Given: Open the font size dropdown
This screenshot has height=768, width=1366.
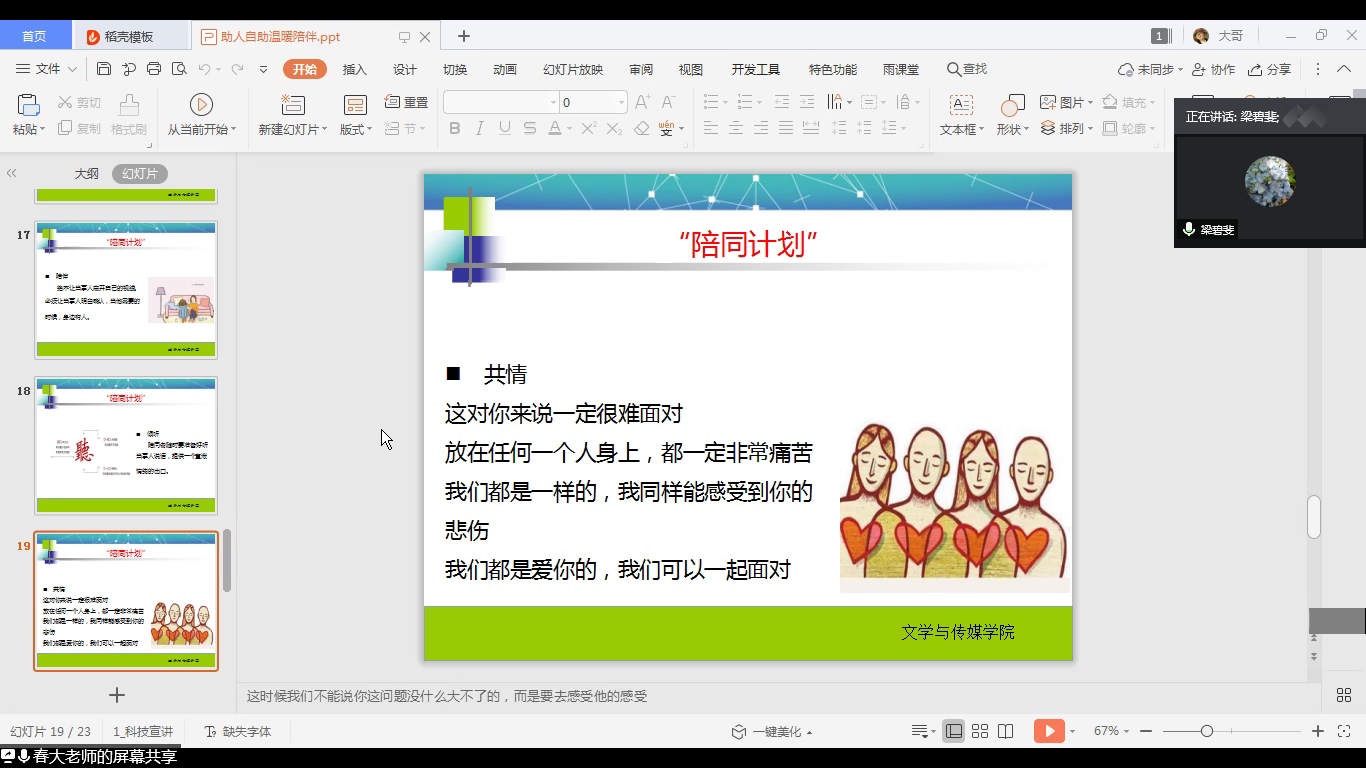Looking at the screenshot, I should [621, 102].
